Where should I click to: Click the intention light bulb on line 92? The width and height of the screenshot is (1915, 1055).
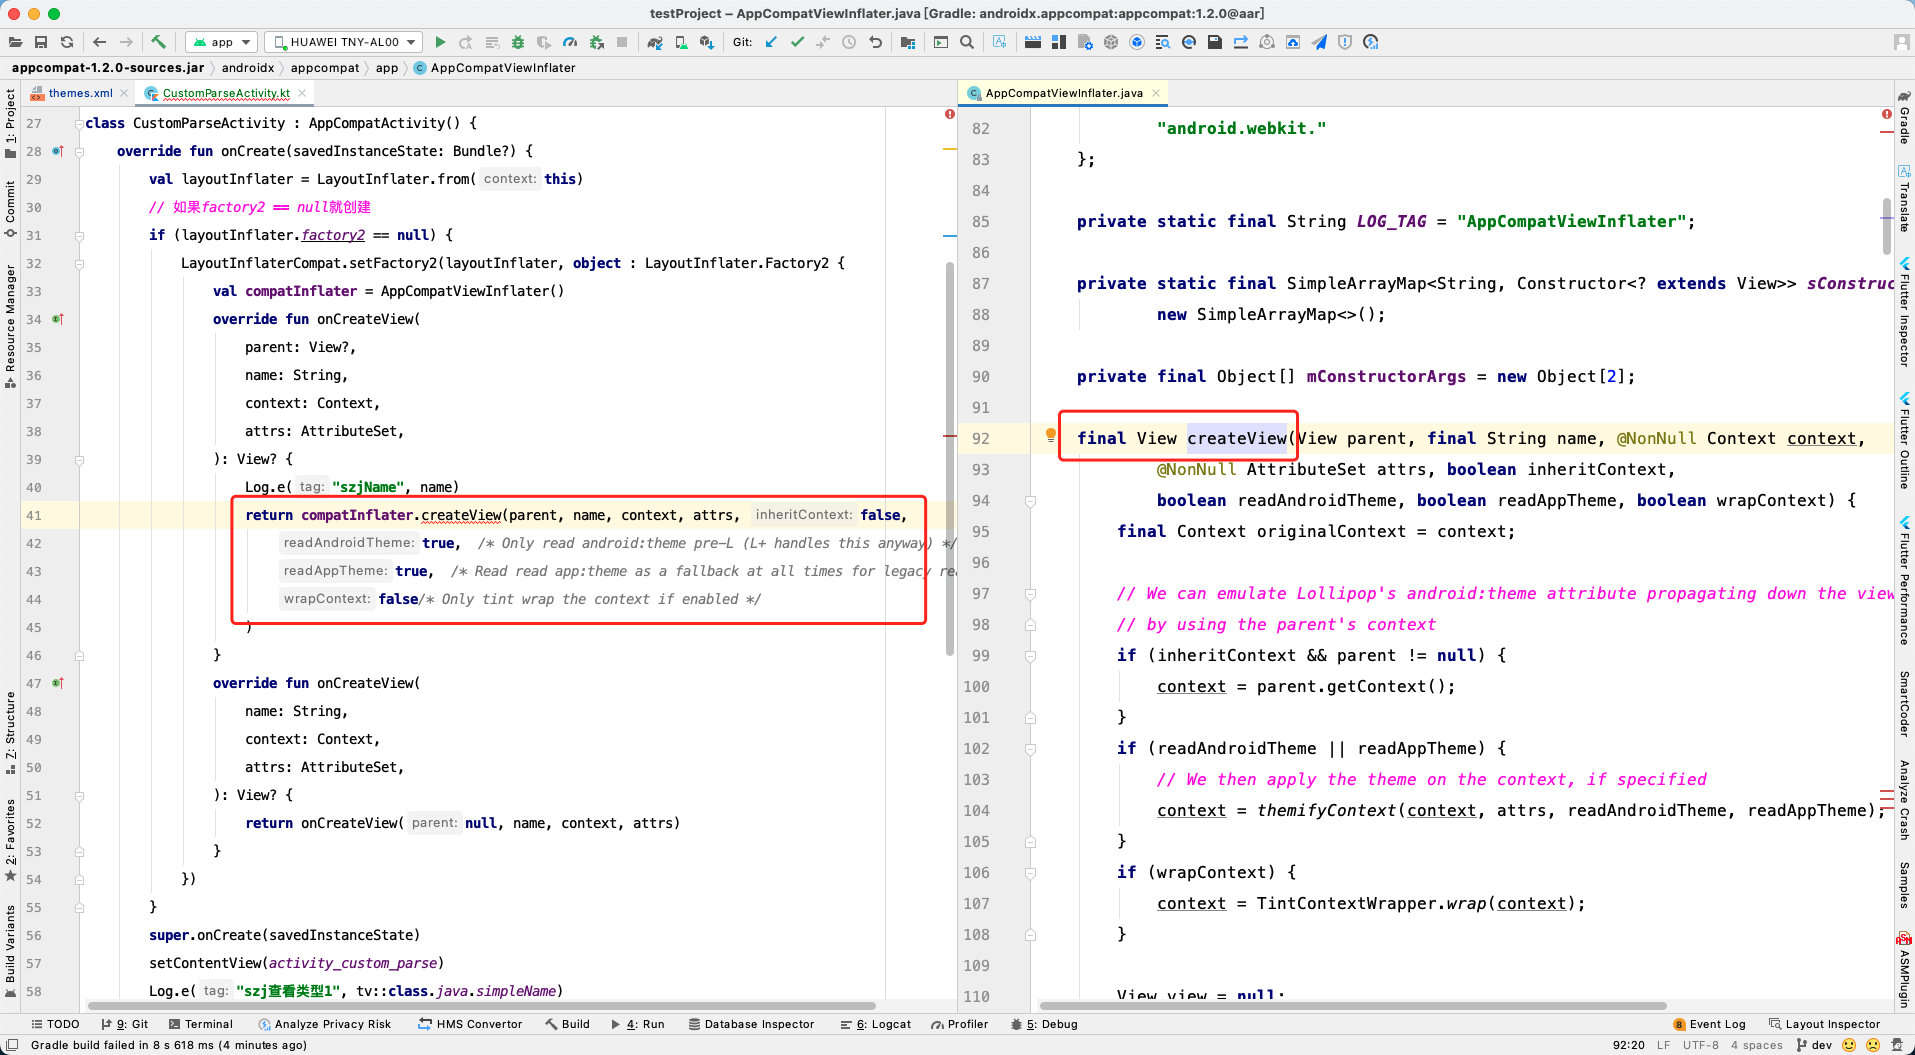[1050, 435]
